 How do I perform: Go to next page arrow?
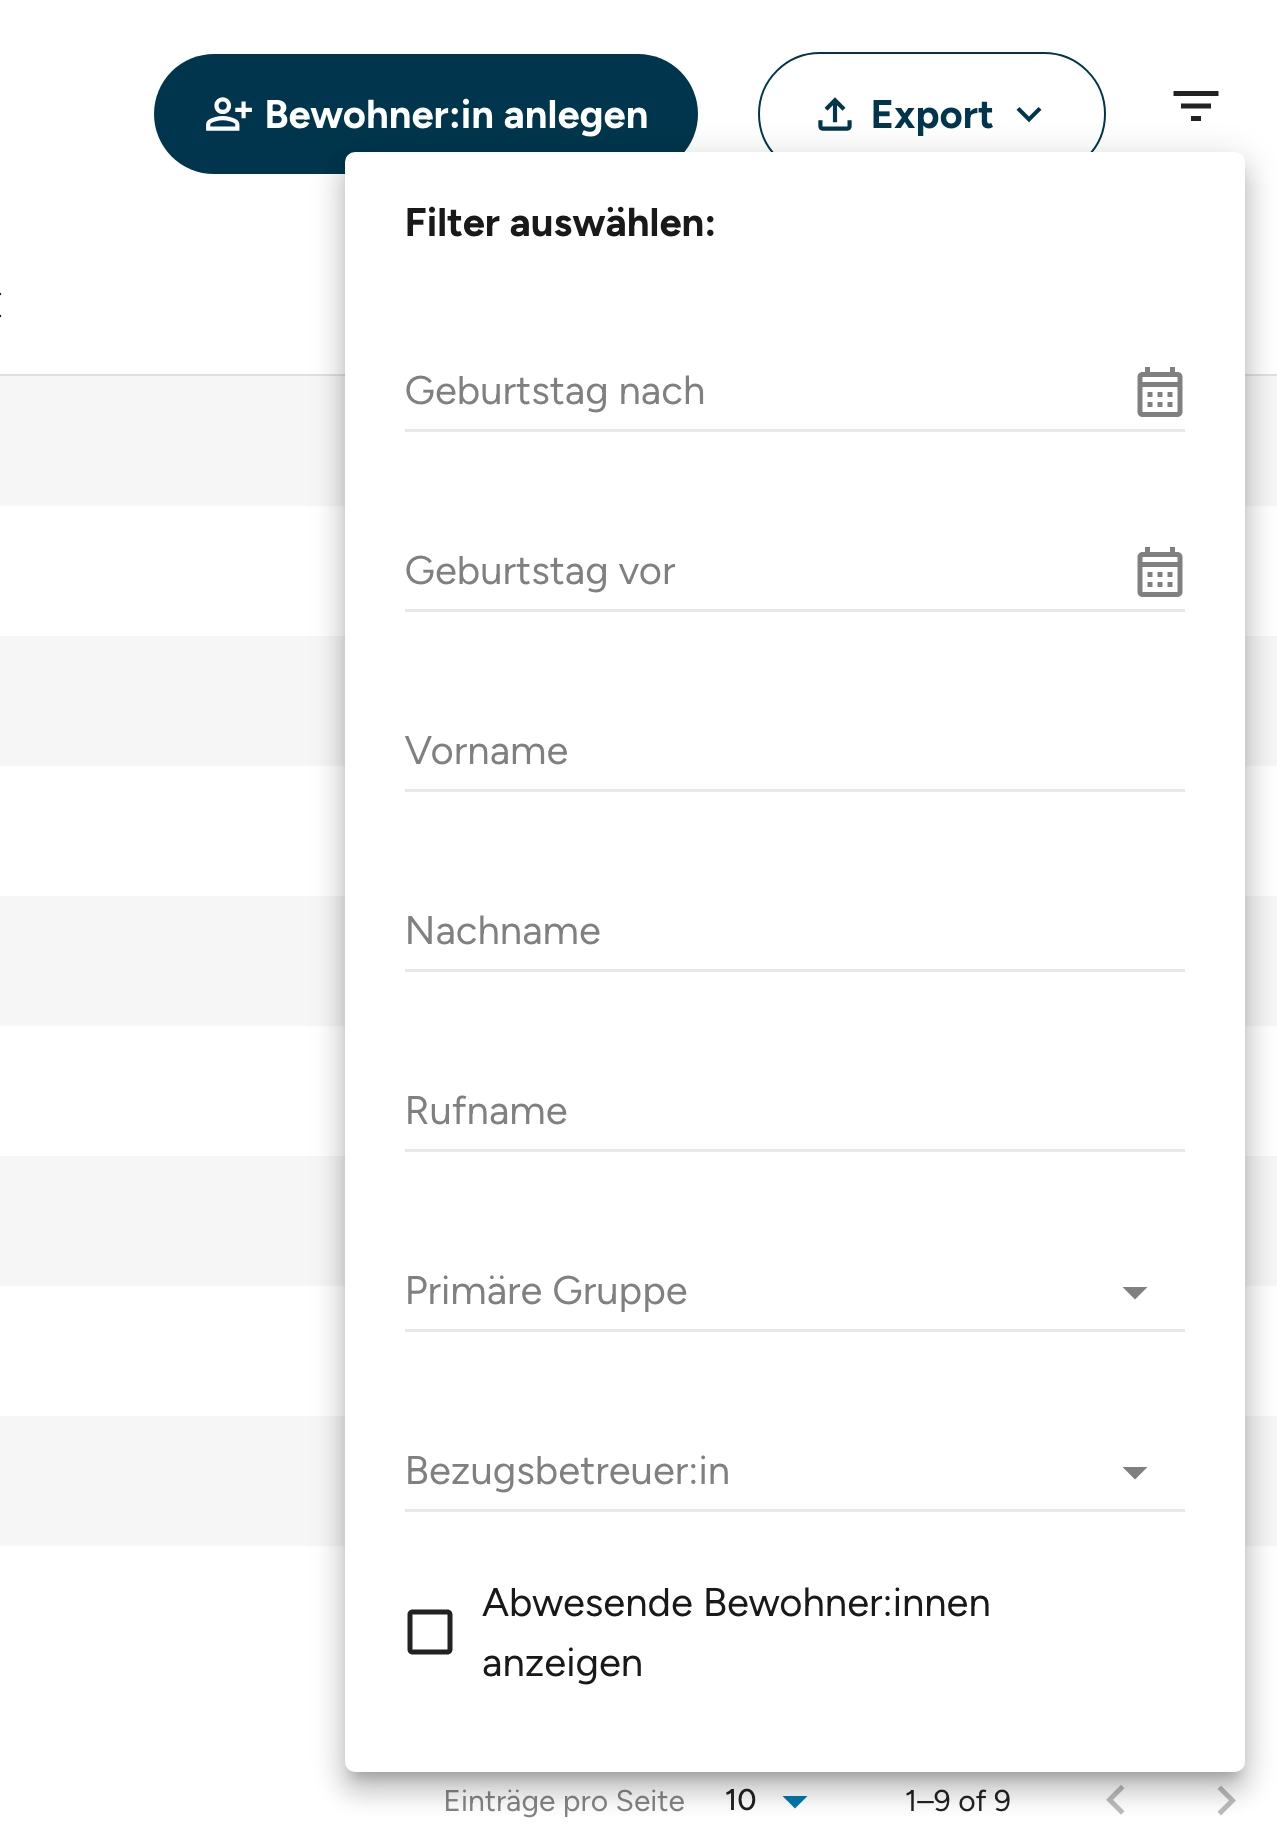coord(1226,1800)
